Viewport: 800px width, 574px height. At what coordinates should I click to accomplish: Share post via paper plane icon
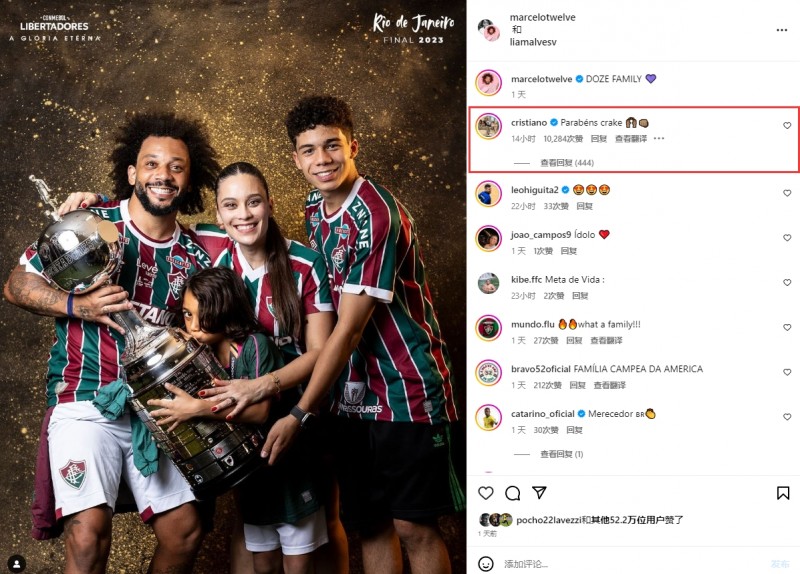tap(539, 492)
